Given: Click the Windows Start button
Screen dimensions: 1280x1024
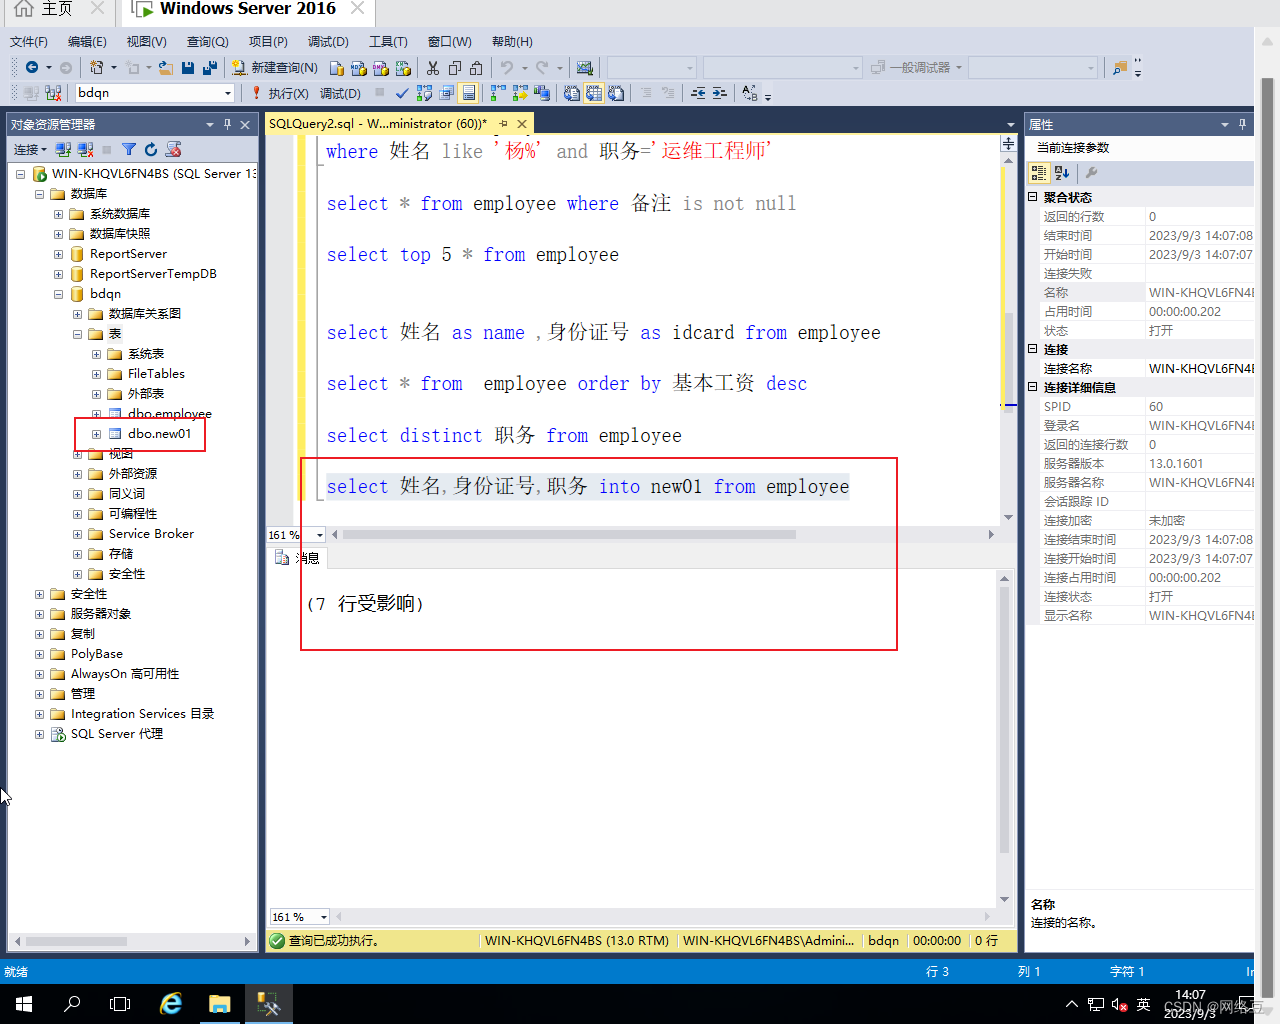Looking at the screenshot, I should pyautogui.click(x=24, y=1004).
